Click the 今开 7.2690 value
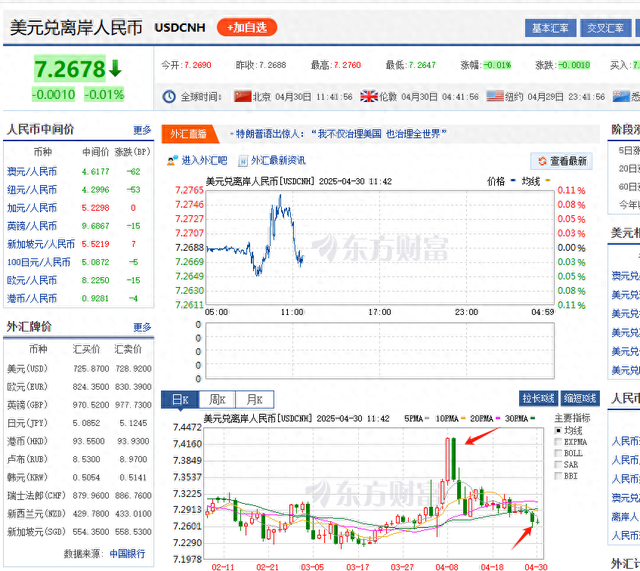This screenshot has height=571, width=640. point(198,65)
